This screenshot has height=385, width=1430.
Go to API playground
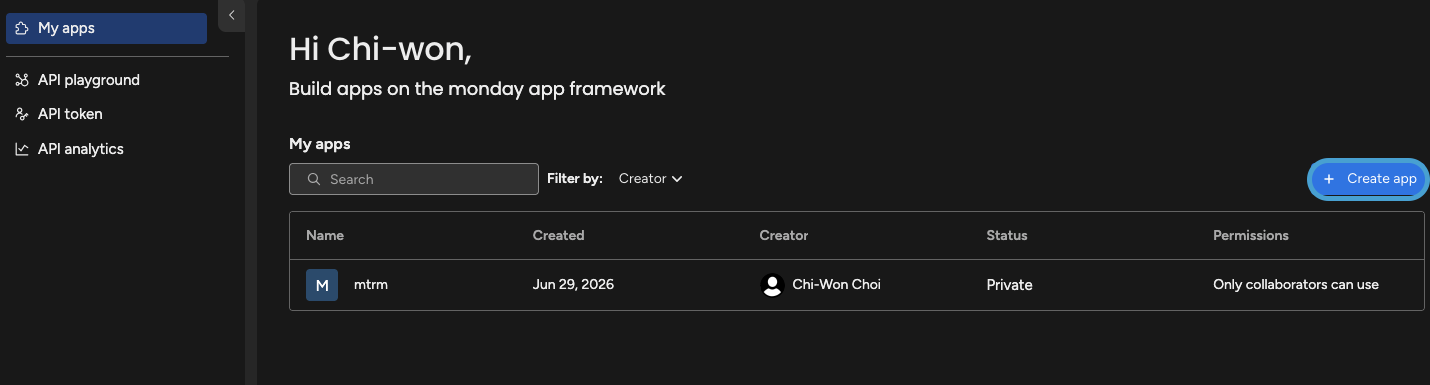coord(88,80)
